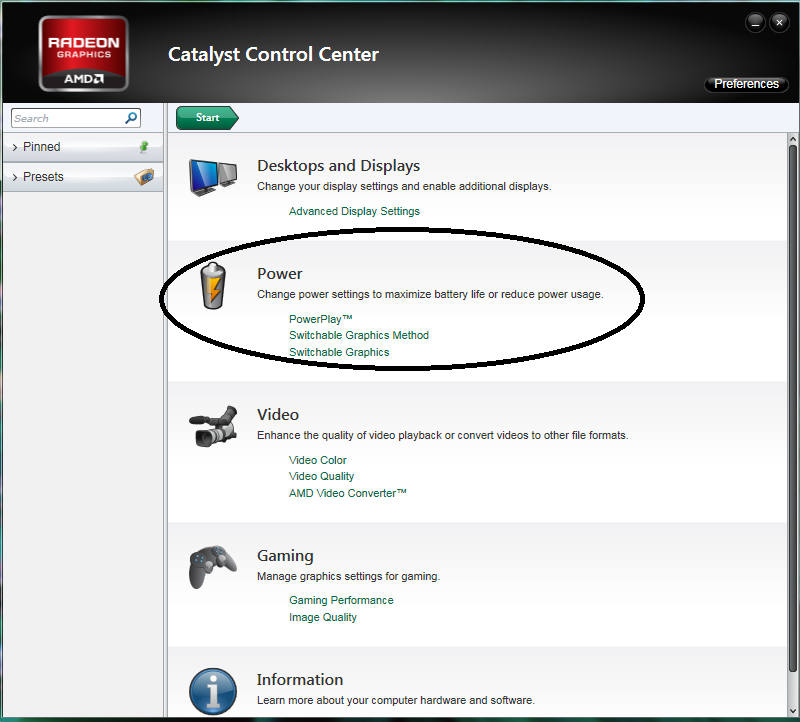Image resolution: width=800 pixels, height=722 pixels.
Task: Expand the Pinned section chevron
Action: [15, 147]
